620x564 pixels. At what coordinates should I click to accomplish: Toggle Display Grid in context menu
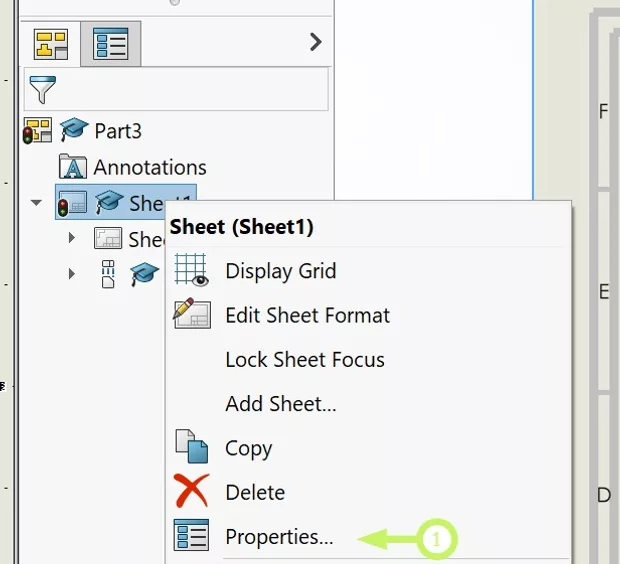click(x=280, y=271)
